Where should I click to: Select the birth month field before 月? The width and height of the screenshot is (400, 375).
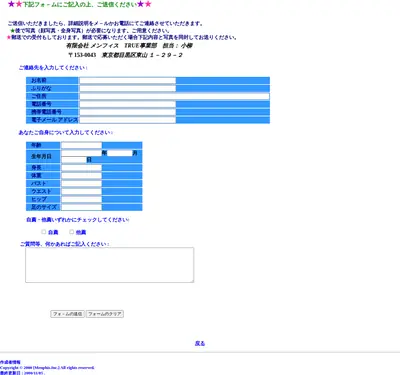[x=120, y=153]
